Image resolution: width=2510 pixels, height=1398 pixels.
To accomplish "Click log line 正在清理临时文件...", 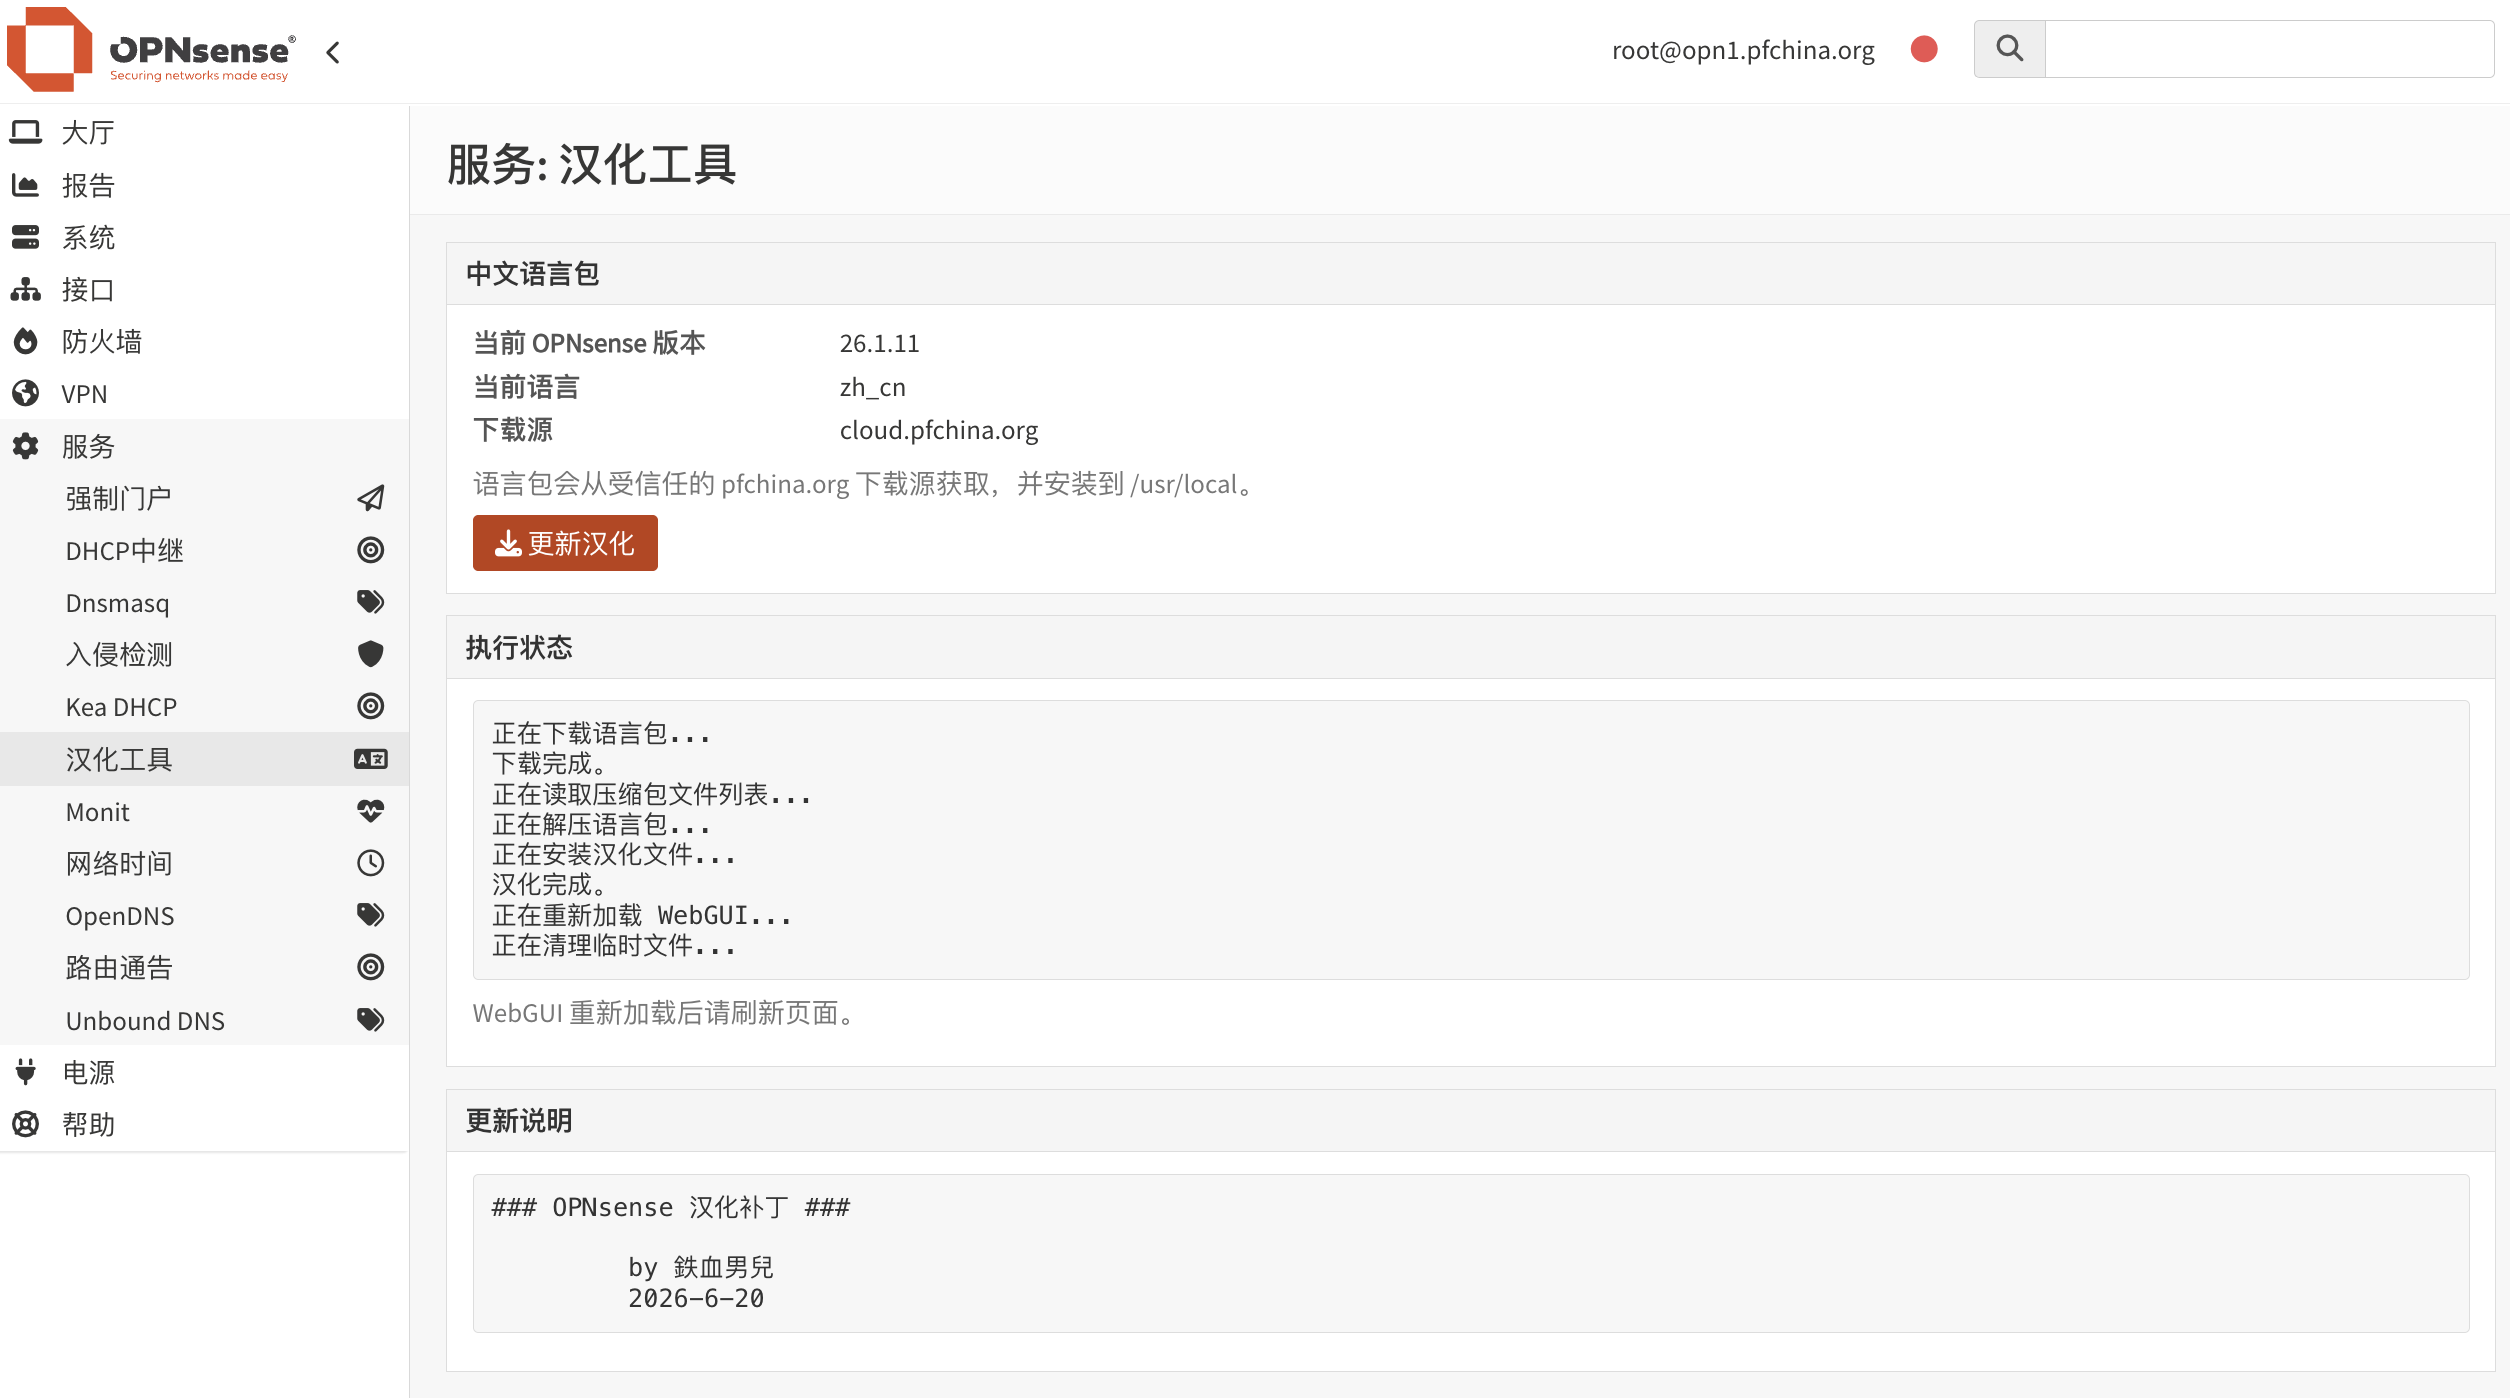I will point(614,945).
